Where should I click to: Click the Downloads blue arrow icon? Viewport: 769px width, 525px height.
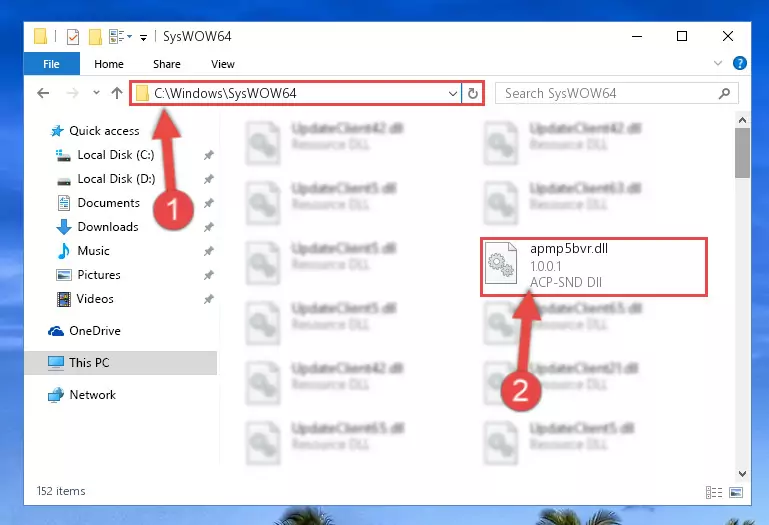click(64, 227)
